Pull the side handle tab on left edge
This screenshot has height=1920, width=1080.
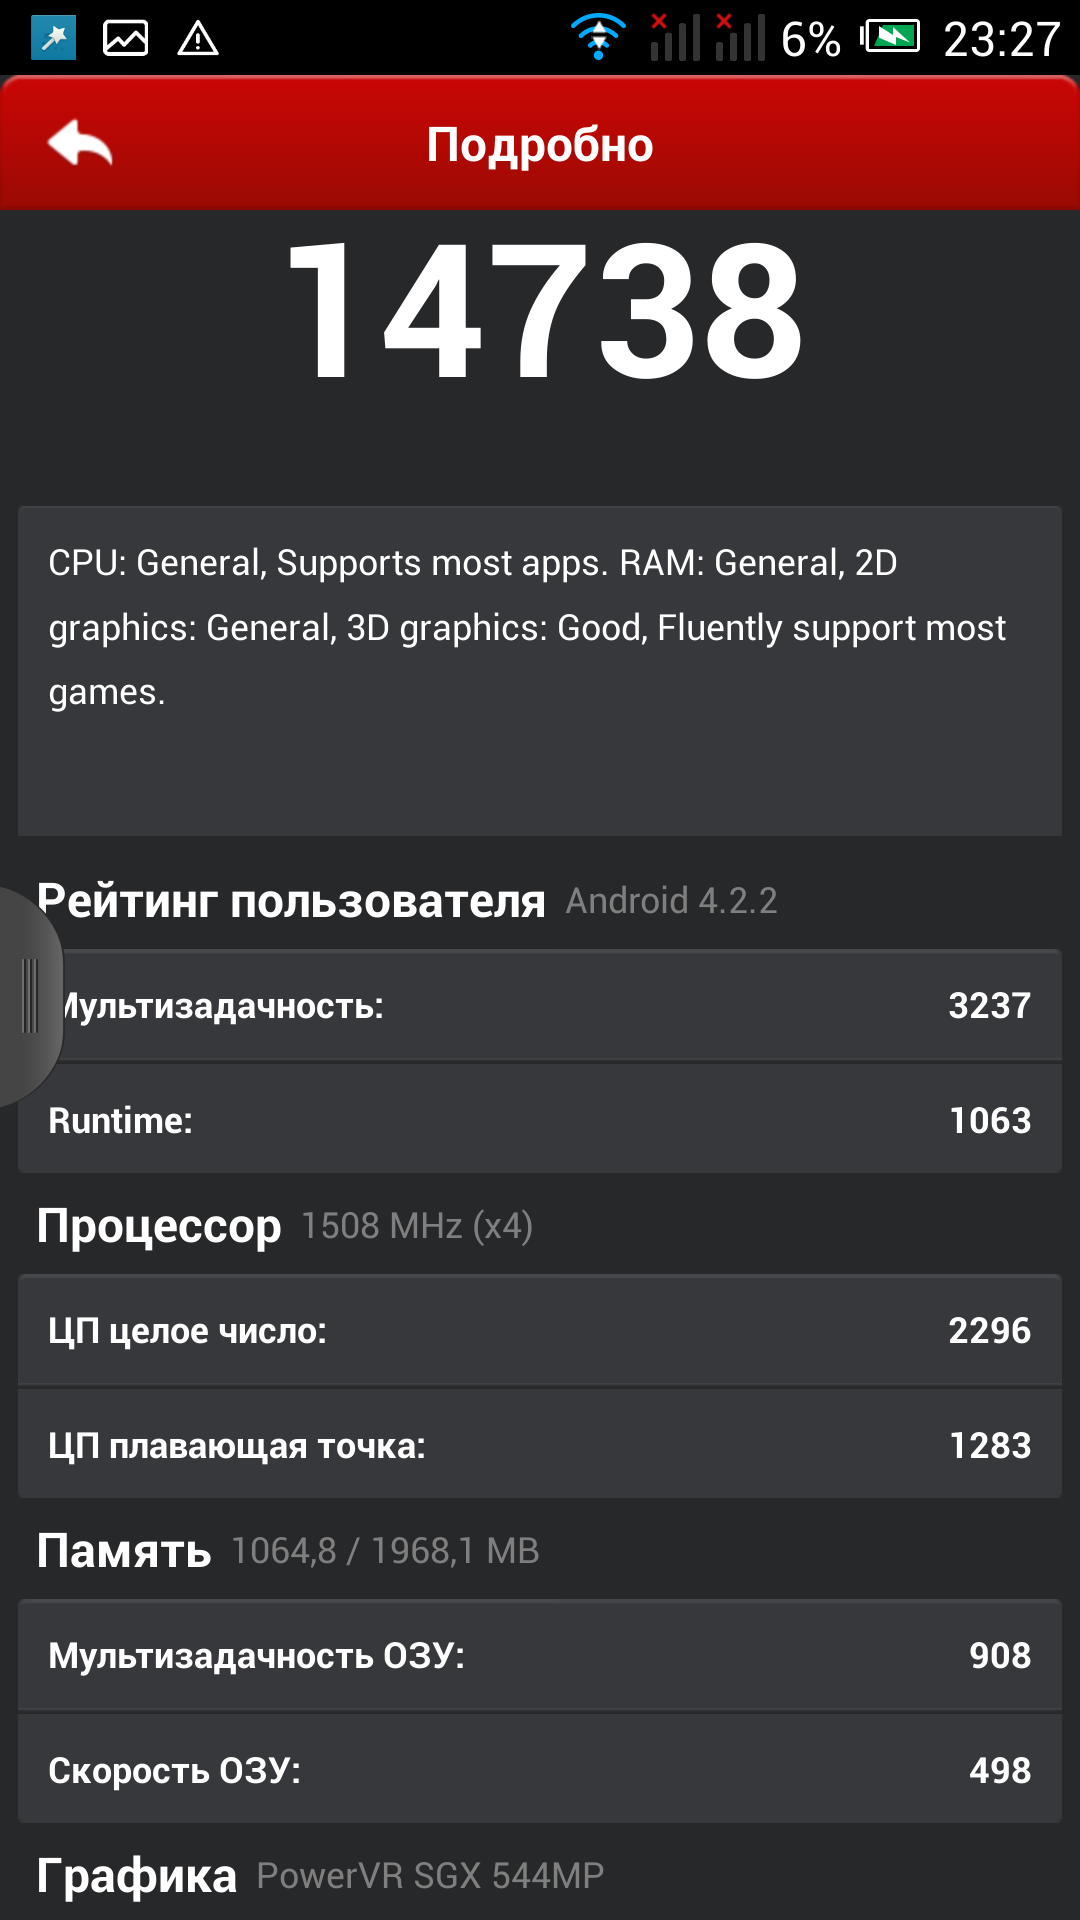tap(30, 996)
